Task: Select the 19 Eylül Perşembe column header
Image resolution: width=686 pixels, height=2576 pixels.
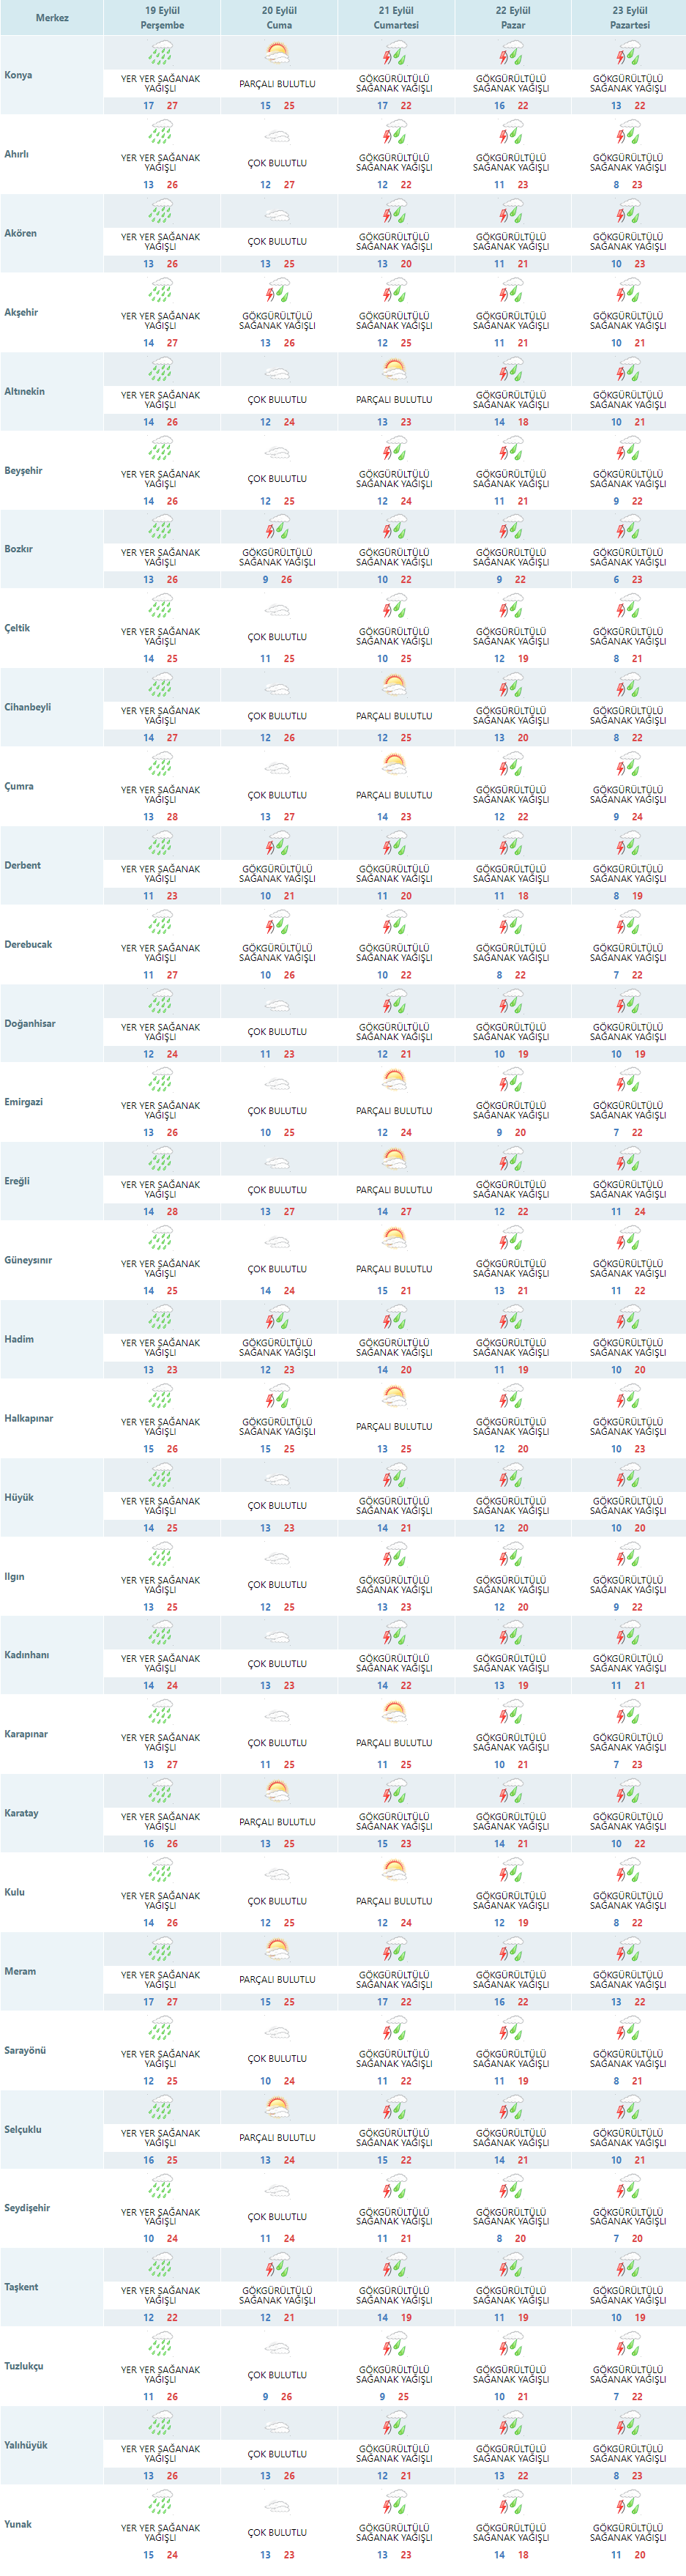Action: tap(162, 18)
